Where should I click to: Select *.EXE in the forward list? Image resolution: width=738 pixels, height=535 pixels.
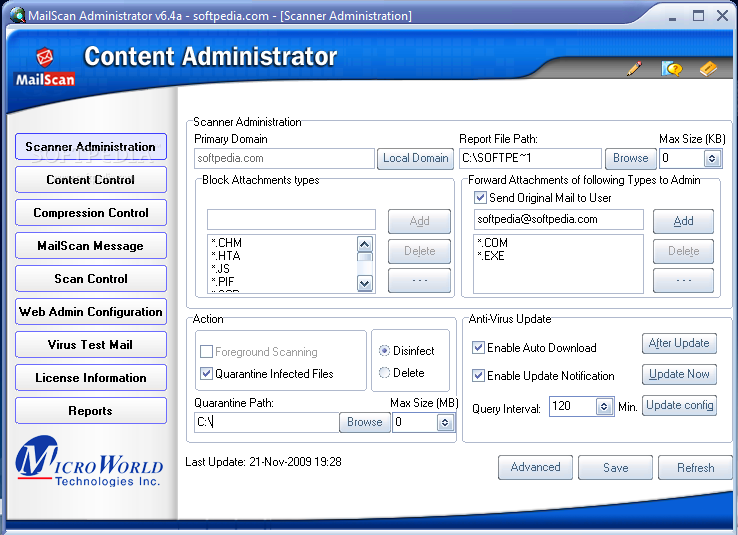[491, 256]
